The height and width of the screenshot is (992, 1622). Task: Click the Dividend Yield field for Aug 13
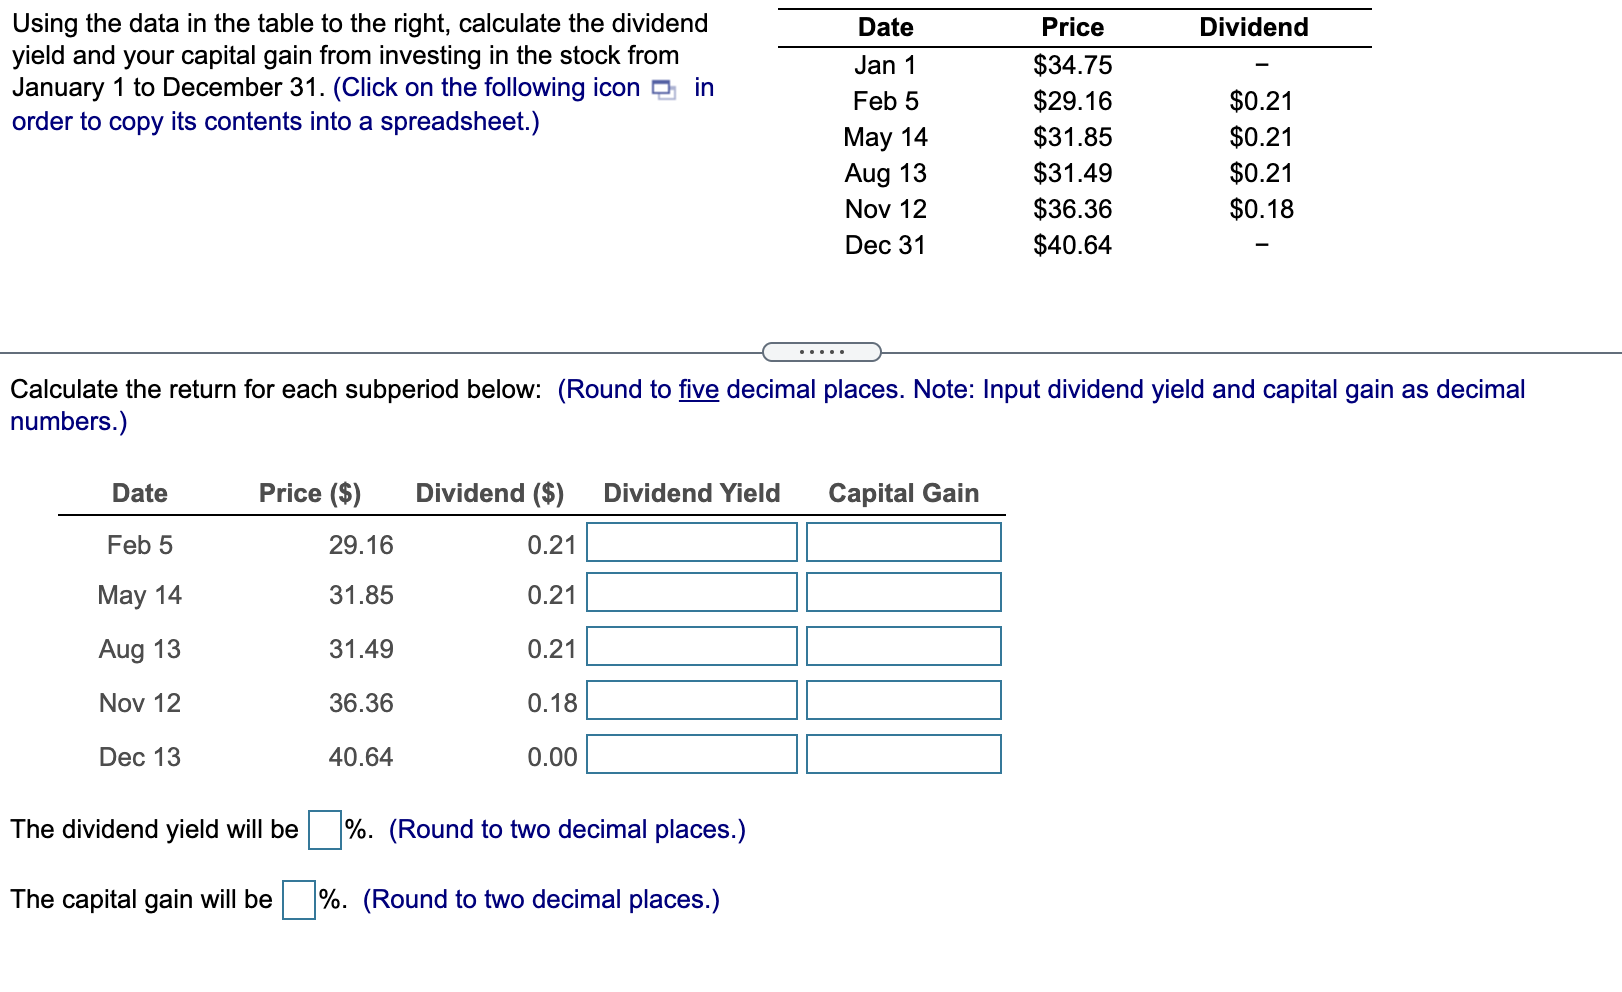(x=691, y=648)
